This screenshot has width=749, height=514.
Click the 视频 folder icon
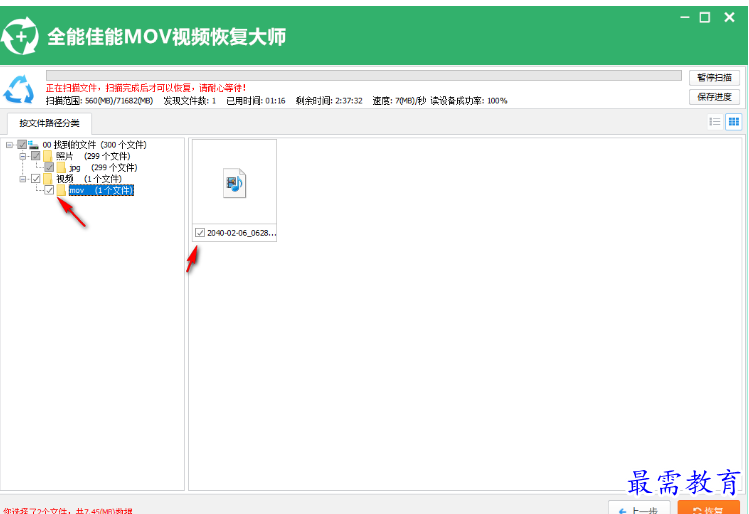pos(47,179)
